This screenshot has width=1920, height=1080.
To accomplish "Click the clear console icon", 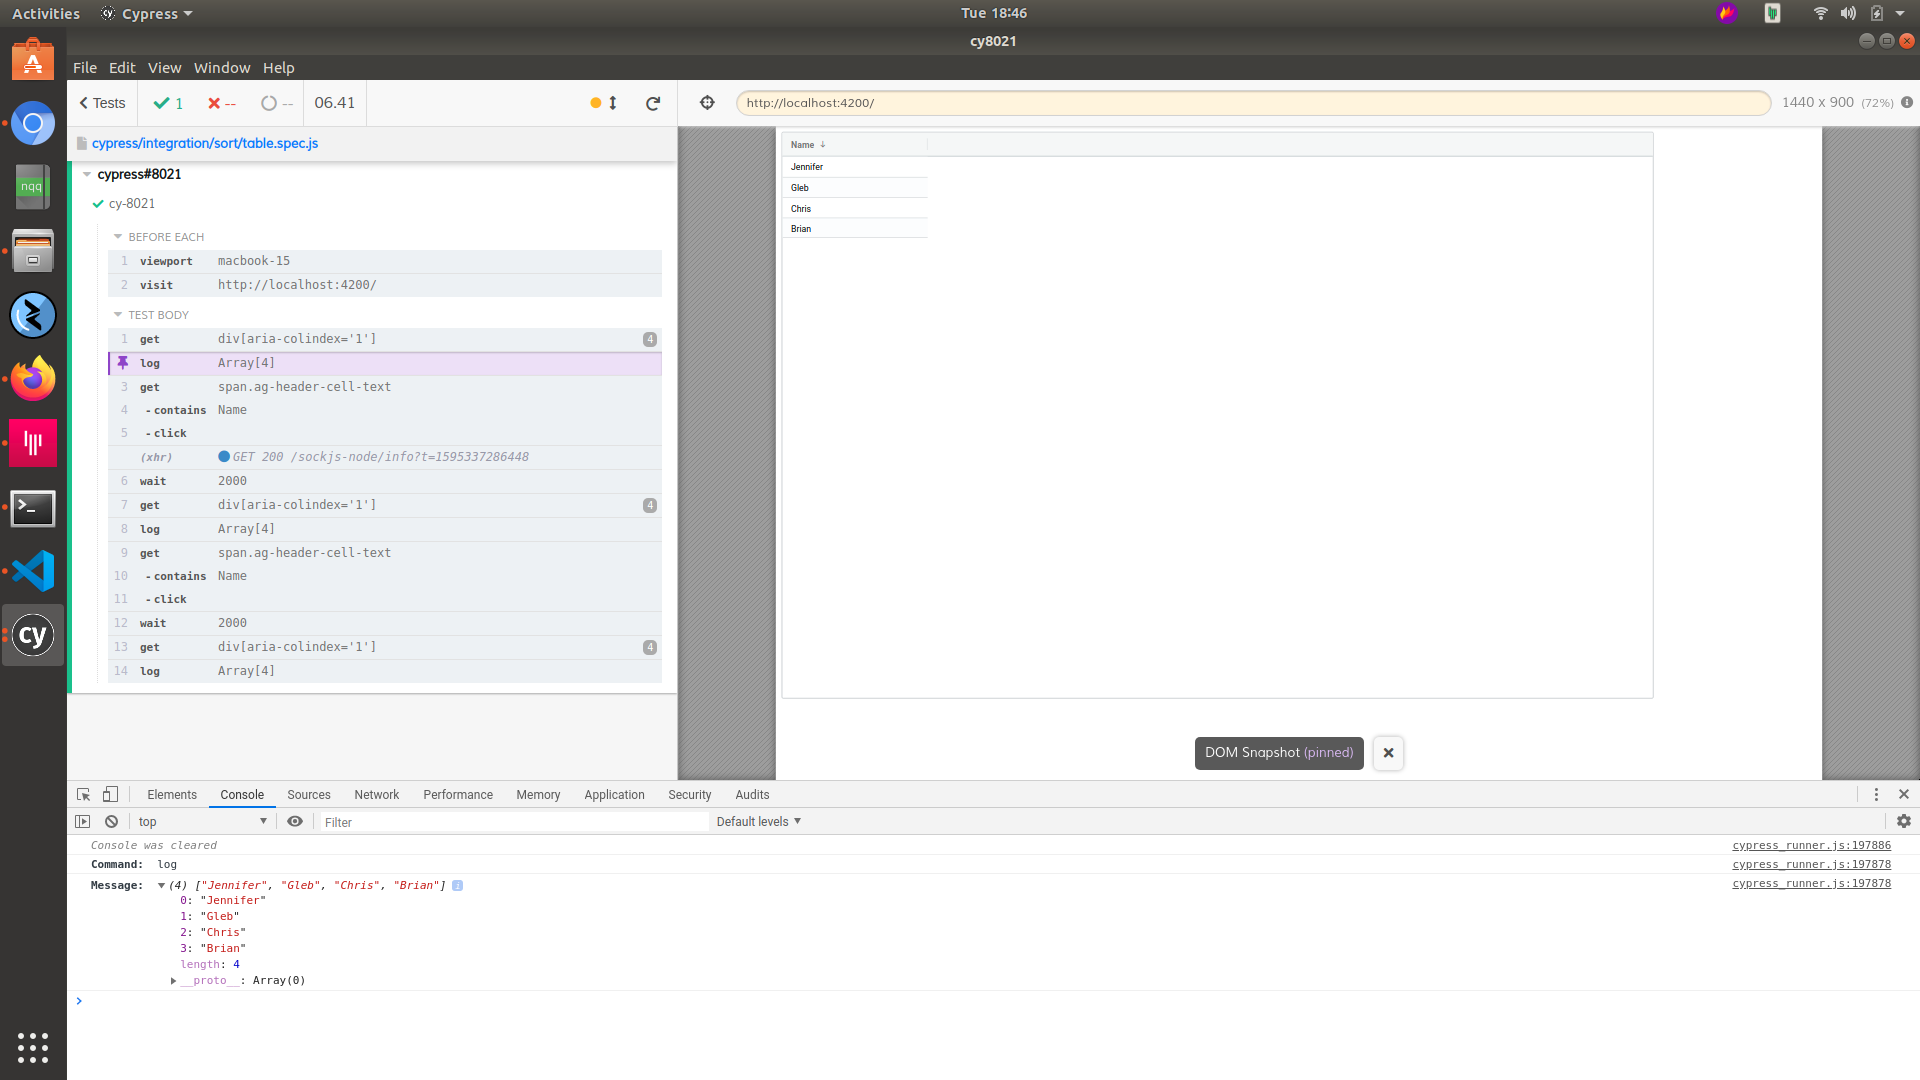I will [x=111, y=821].
